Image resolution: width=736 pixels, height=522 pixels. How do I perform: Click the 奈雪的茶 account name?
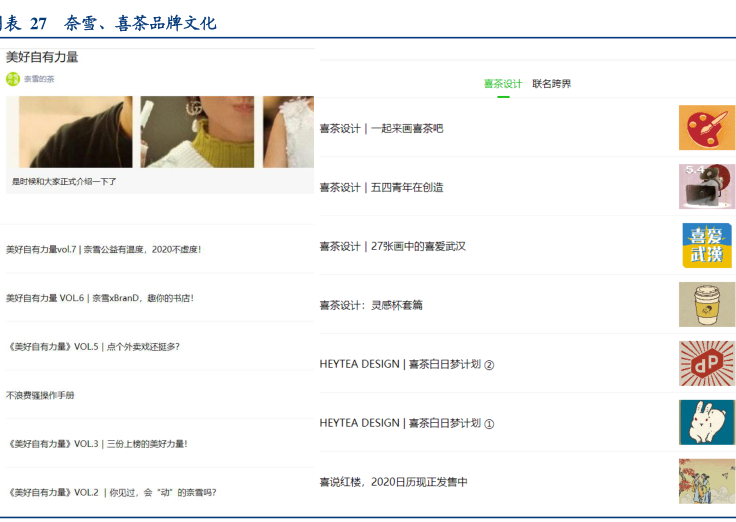(x=39, y=79)
